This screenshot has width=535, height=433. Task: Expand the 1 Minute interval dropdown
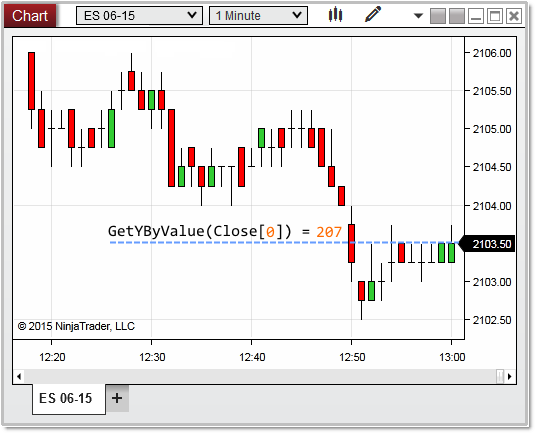click(258, 16)
